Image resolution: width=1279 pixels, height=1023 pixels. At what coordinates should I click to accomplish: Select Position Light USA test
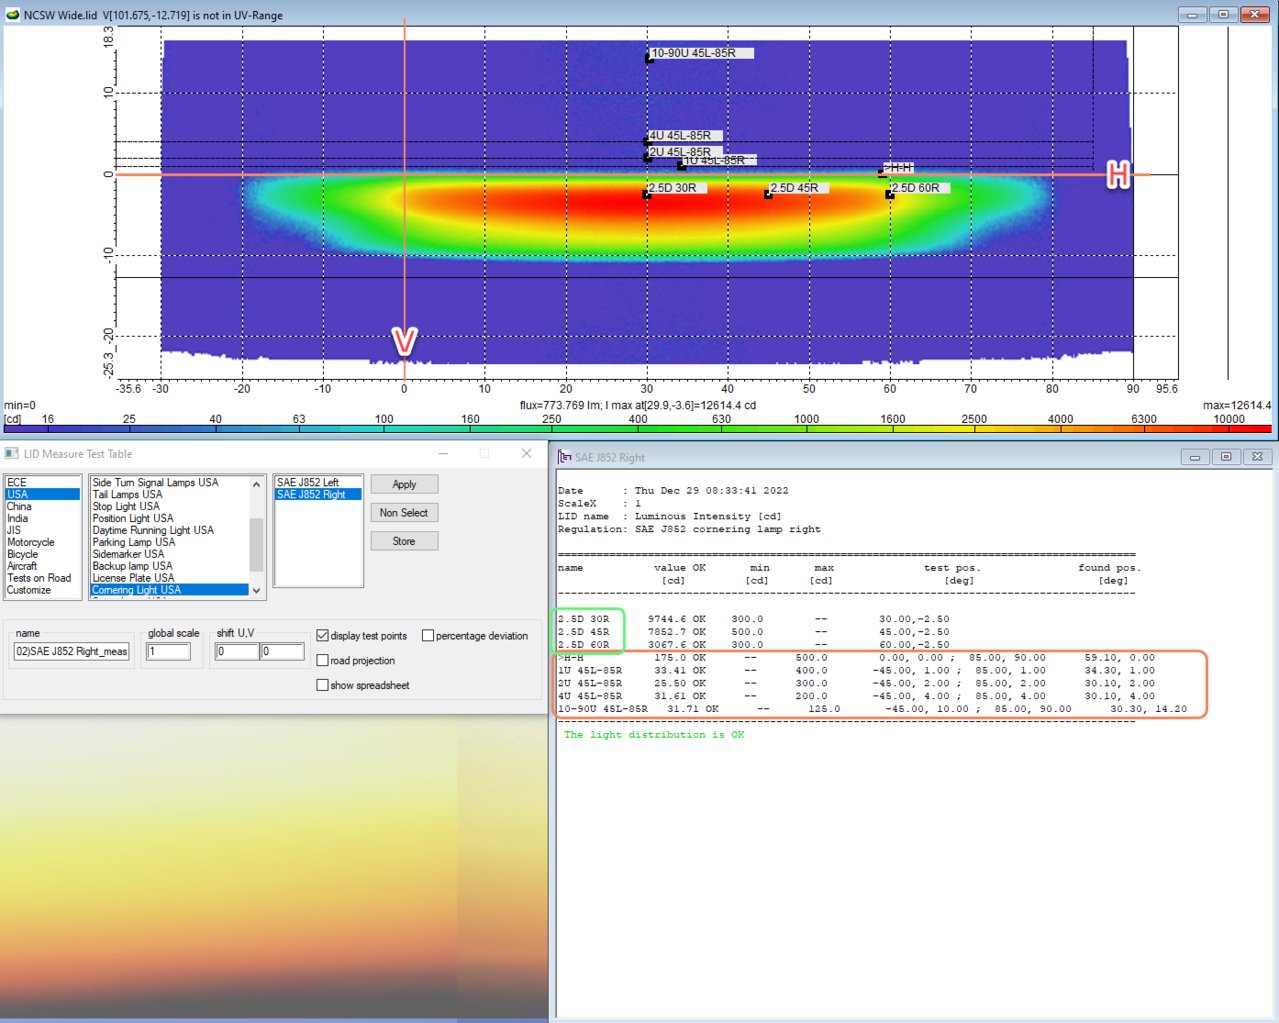pos(169,518)
